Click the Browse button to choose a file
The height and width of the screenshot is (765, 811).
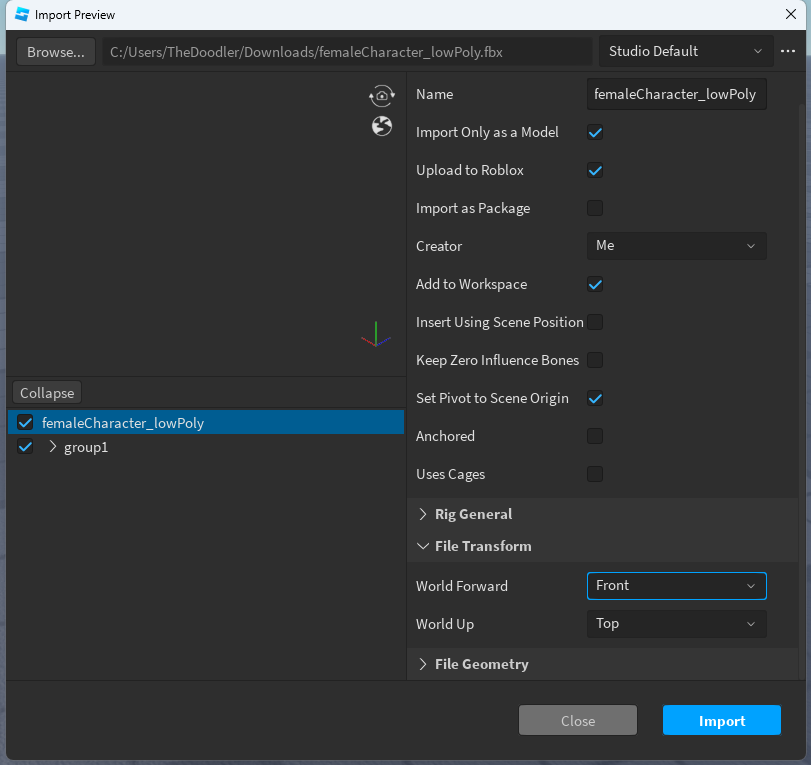[55, 51]
